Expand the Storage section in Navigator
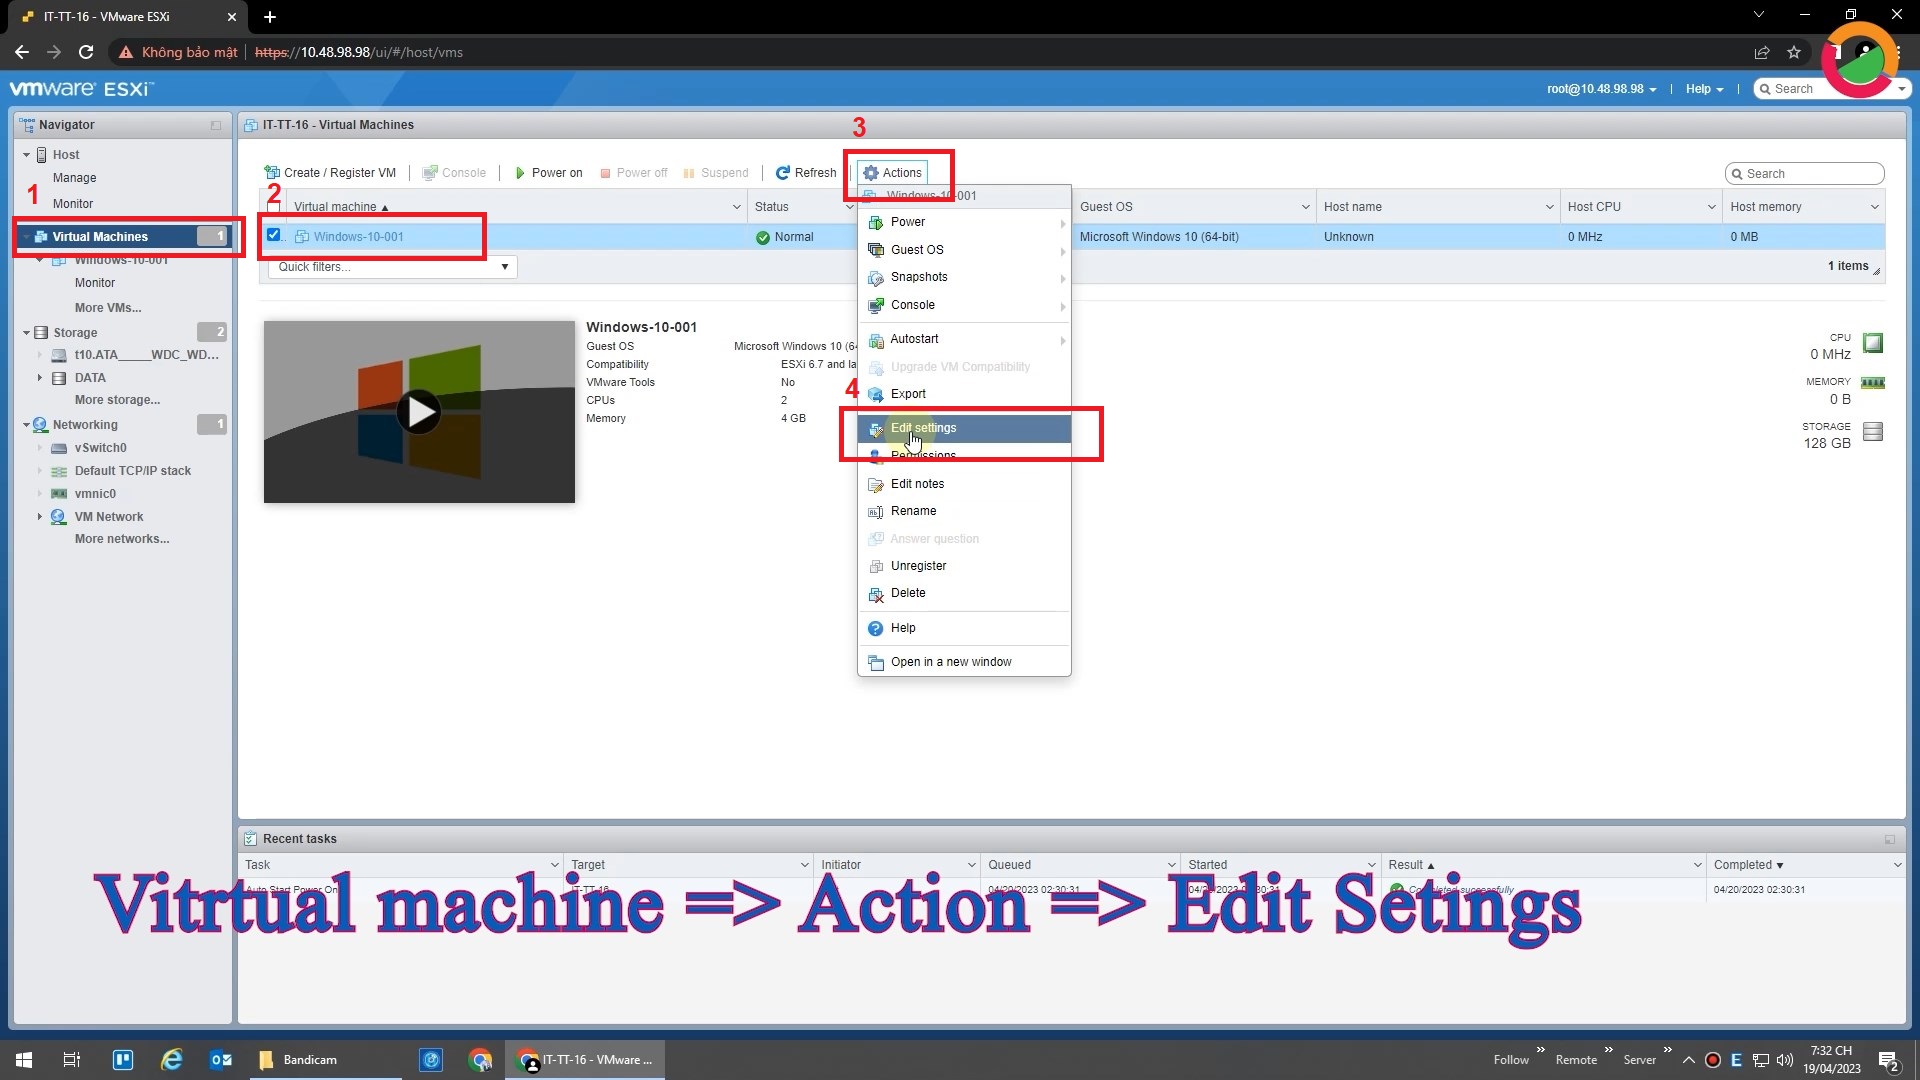The width and height of the screenshot is (1920, 1080). (x=26, y=331)
